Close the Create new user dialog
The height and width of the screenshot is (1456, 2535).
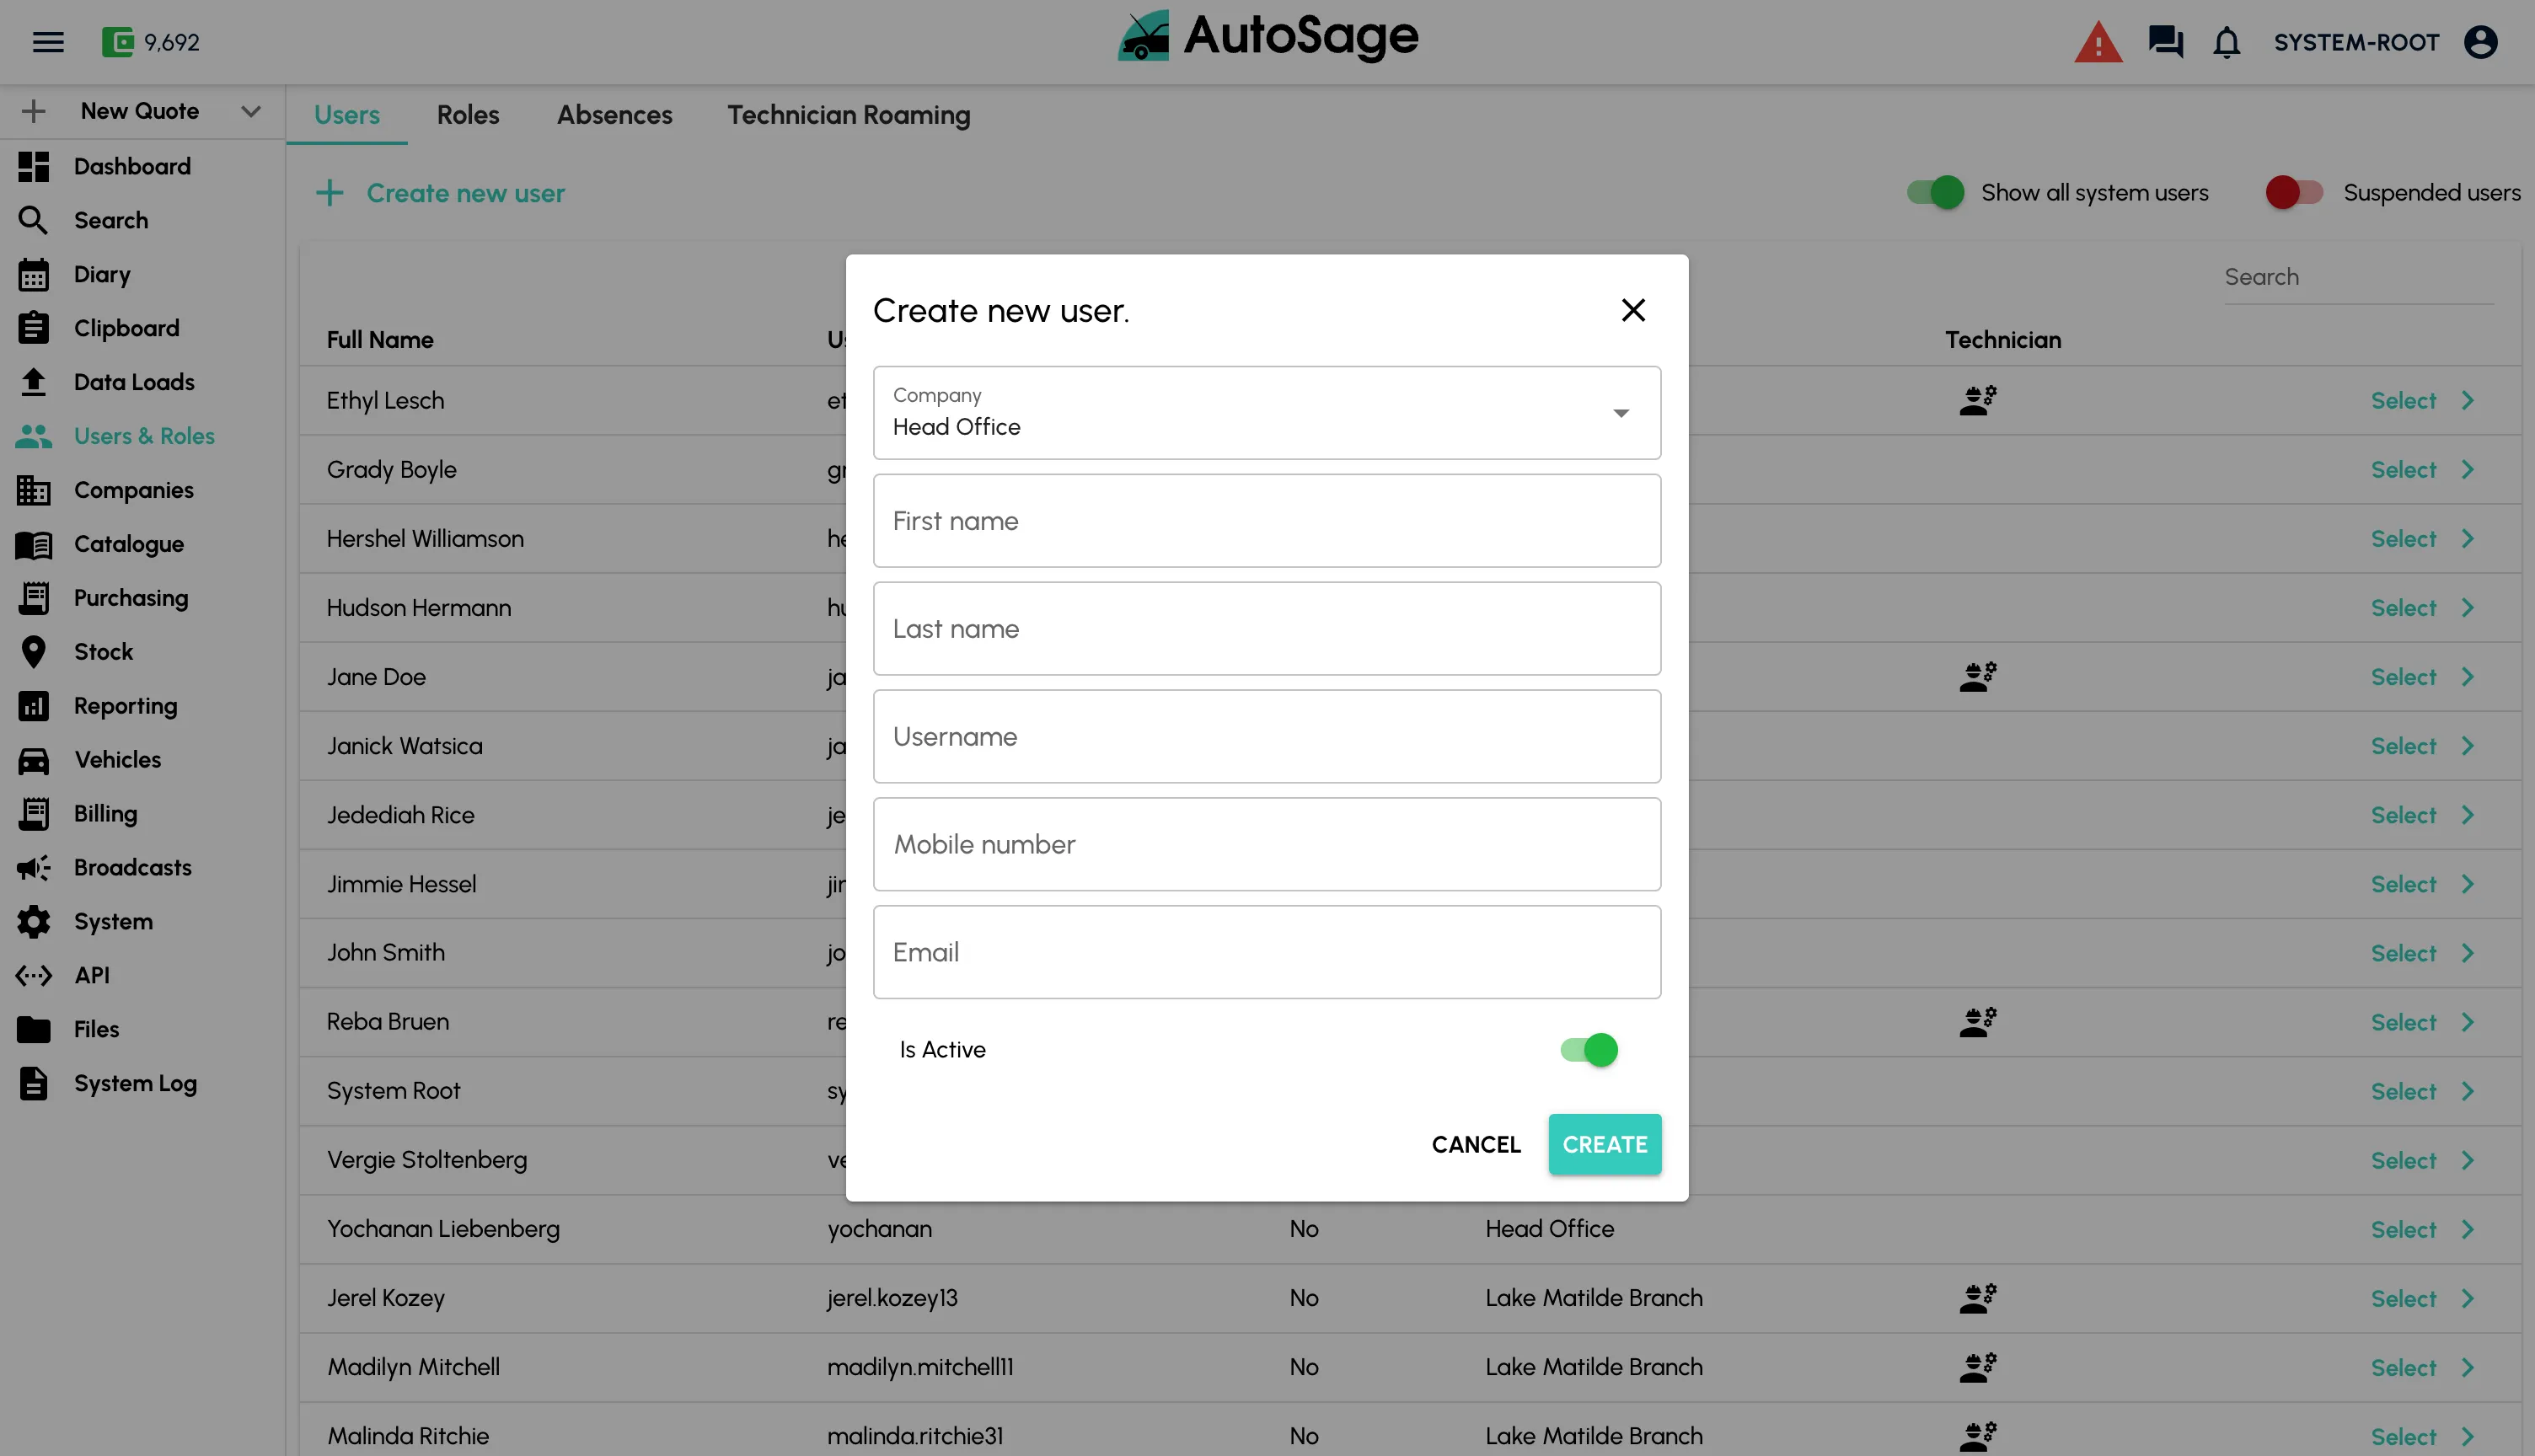pos(1632,310)
